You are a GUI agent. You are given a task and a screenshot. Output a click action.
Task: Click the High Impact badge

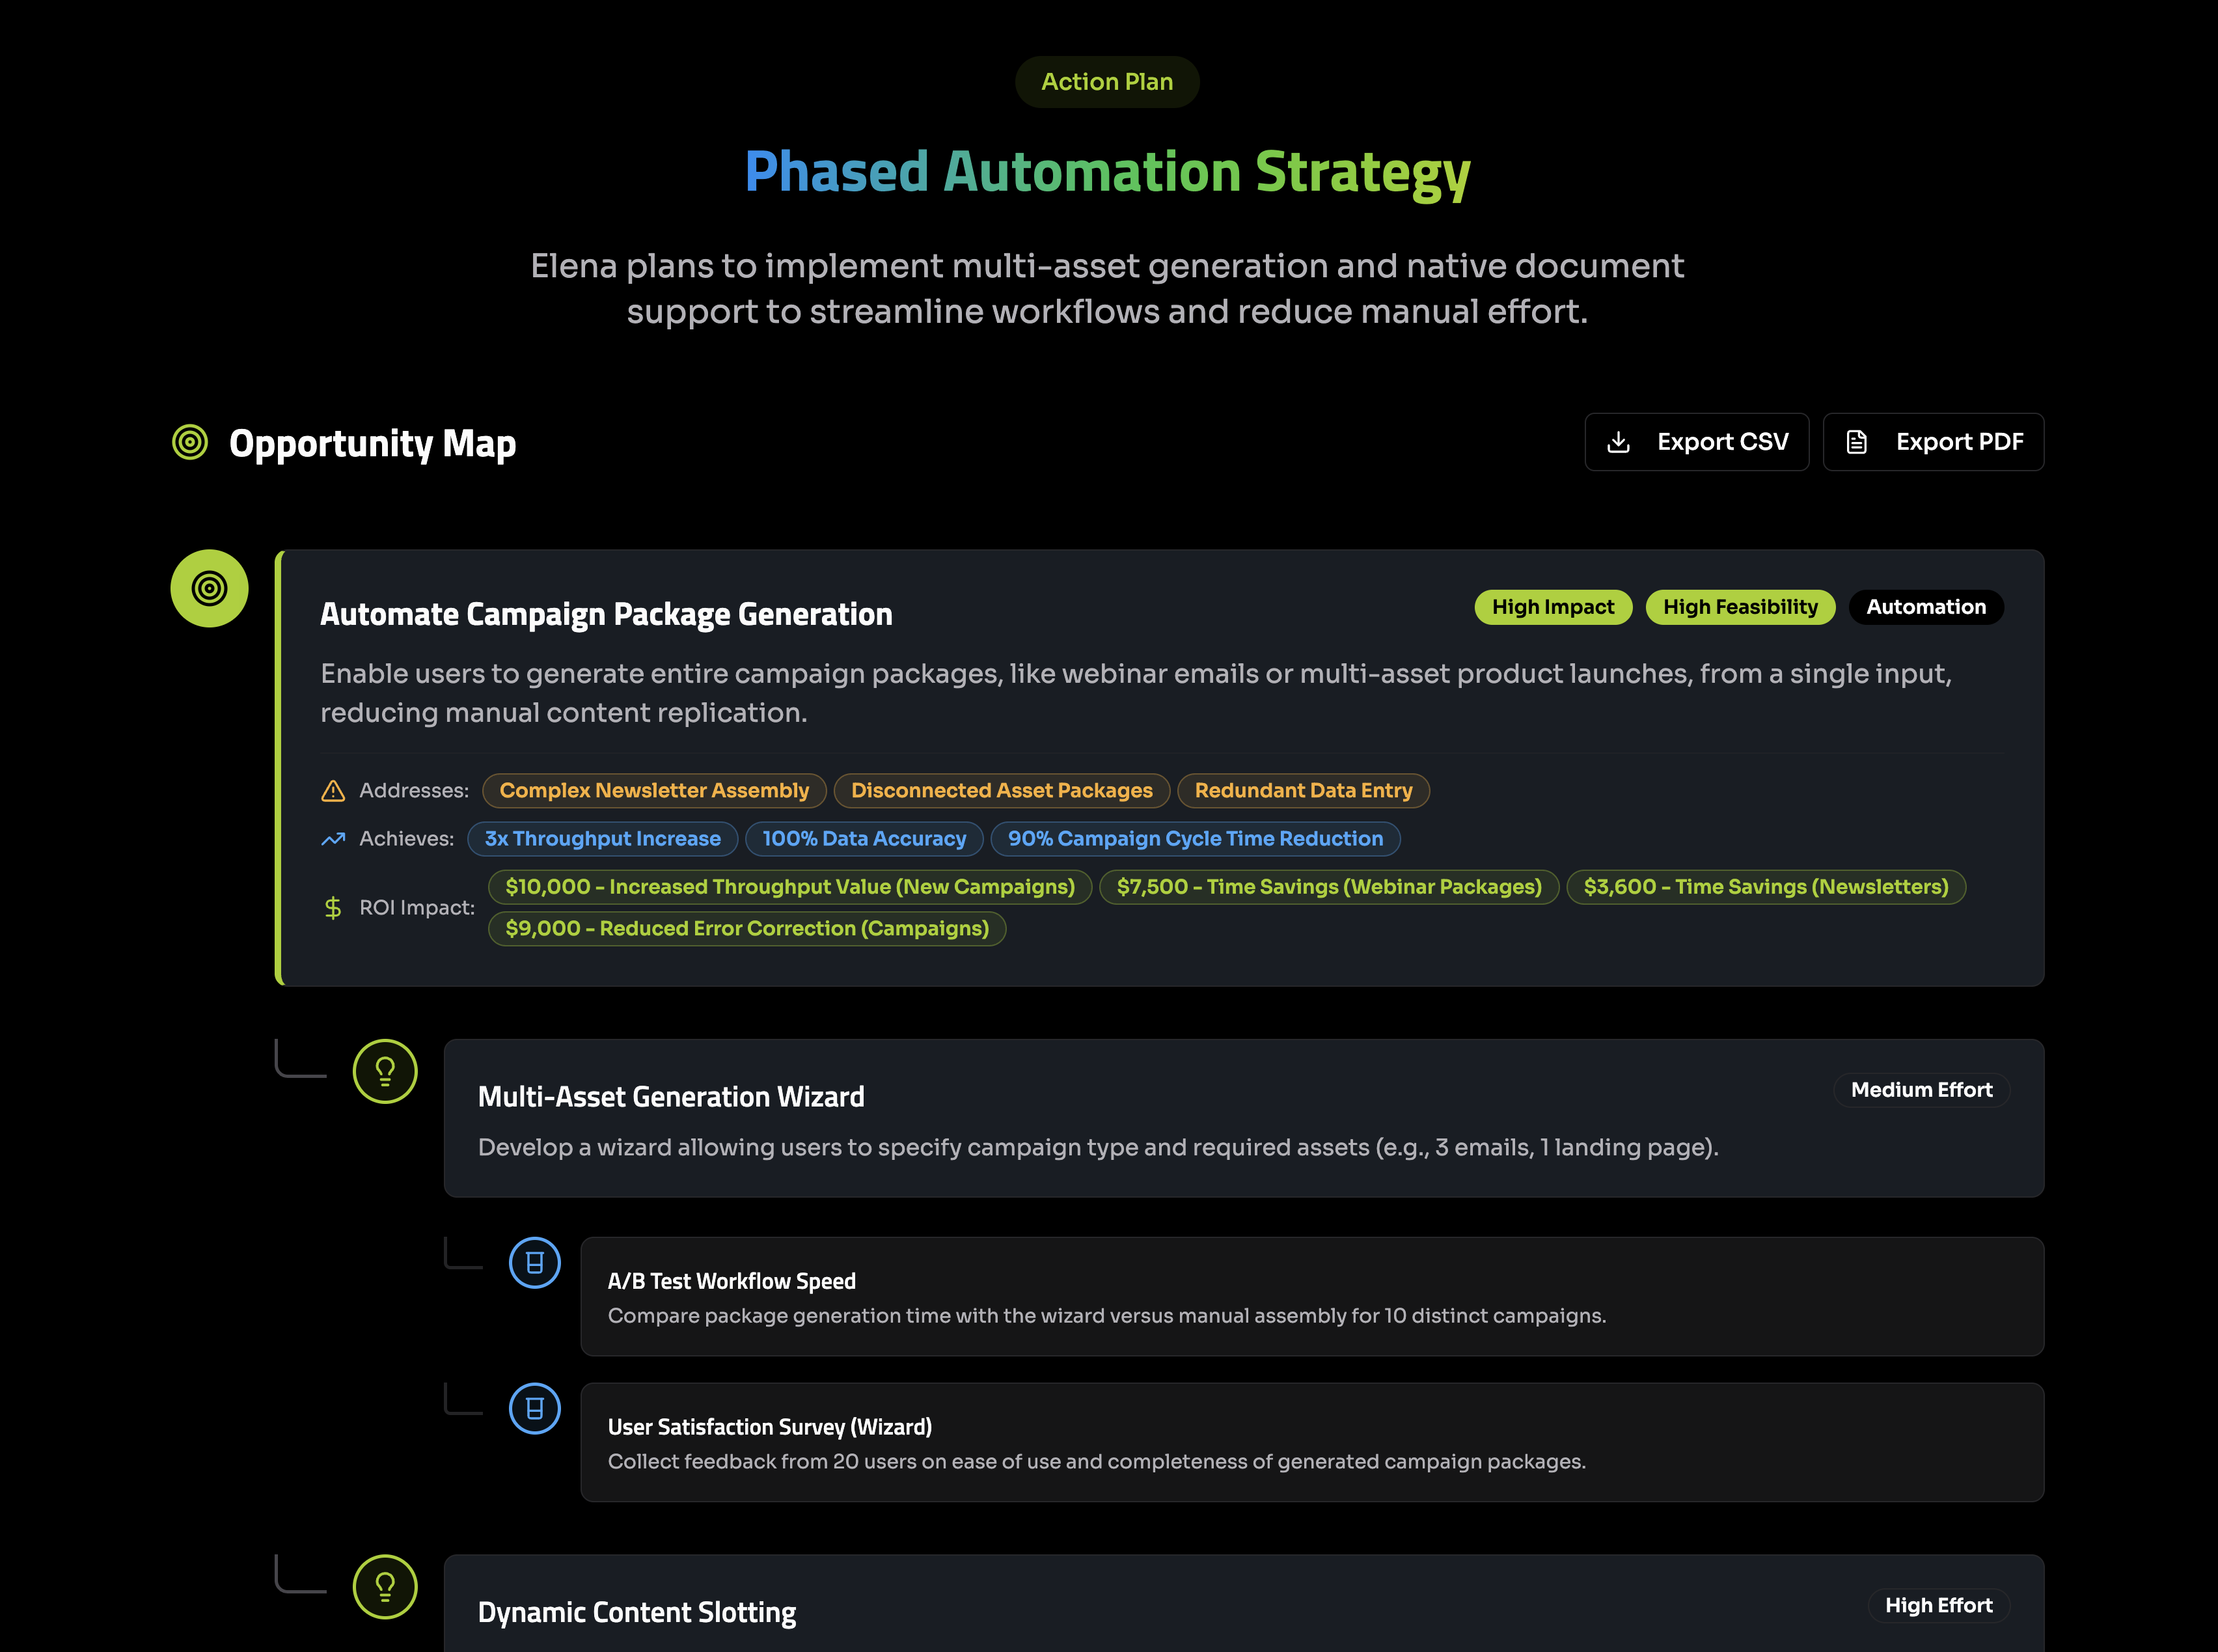tap(1553, 607)
